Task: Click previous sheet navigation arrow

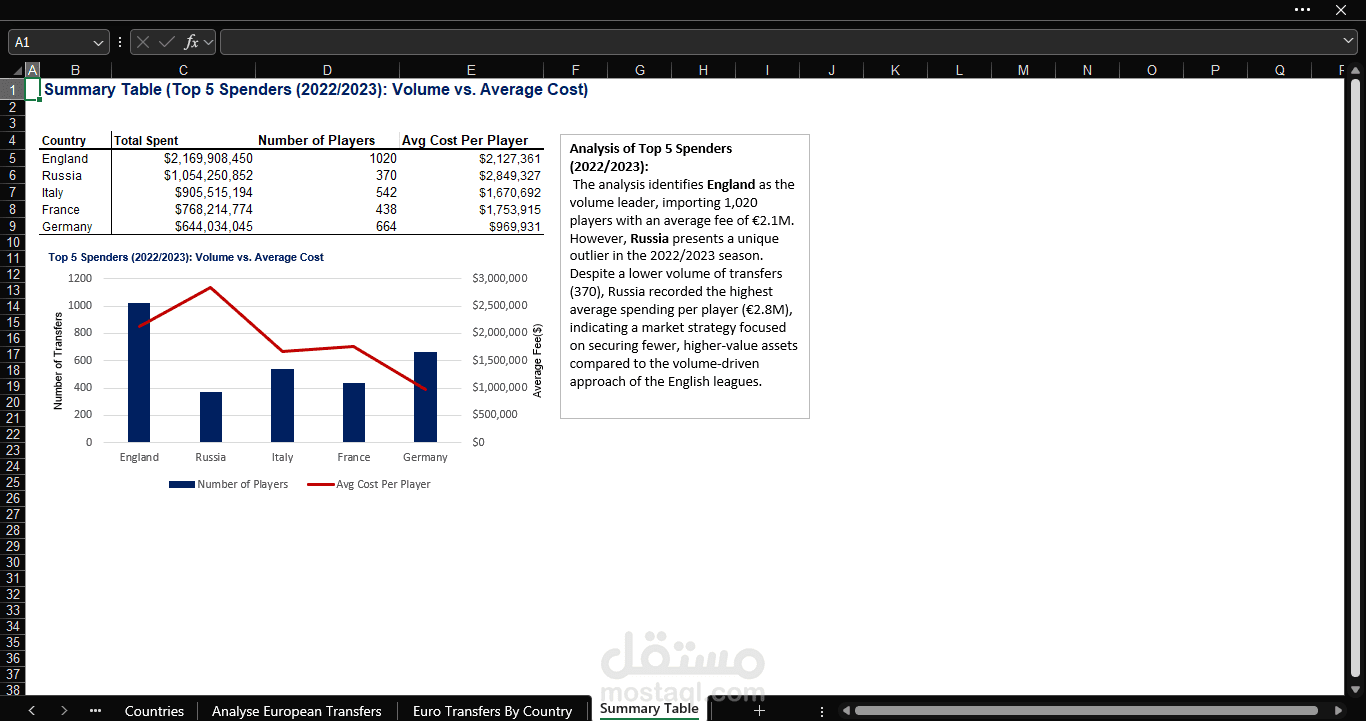Action: coord(31,710)
